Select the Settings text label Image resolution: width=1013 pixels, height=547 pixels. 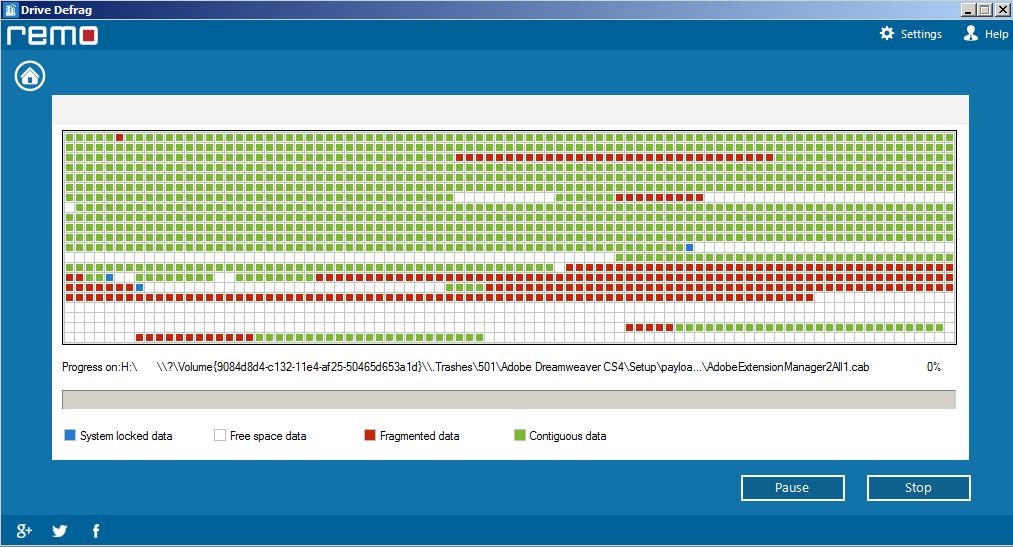click(921, 34)
